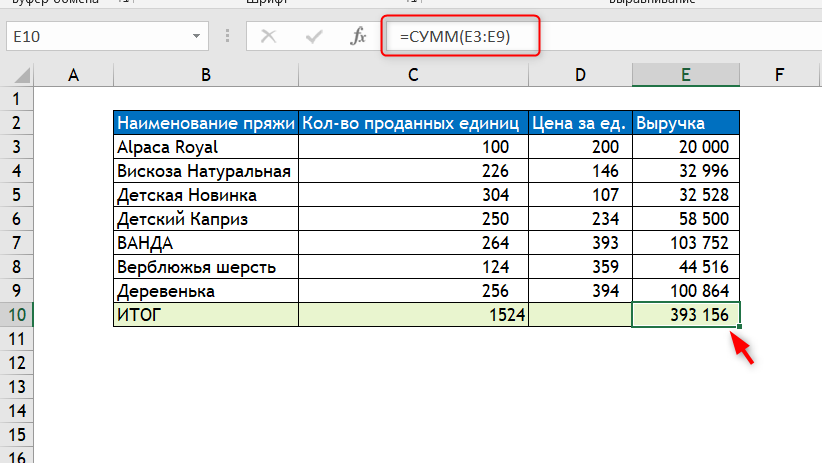Select the quantity cell with 226
This screenshot has width=822, height=463.
pyautogui.click(x=413, y=171)
